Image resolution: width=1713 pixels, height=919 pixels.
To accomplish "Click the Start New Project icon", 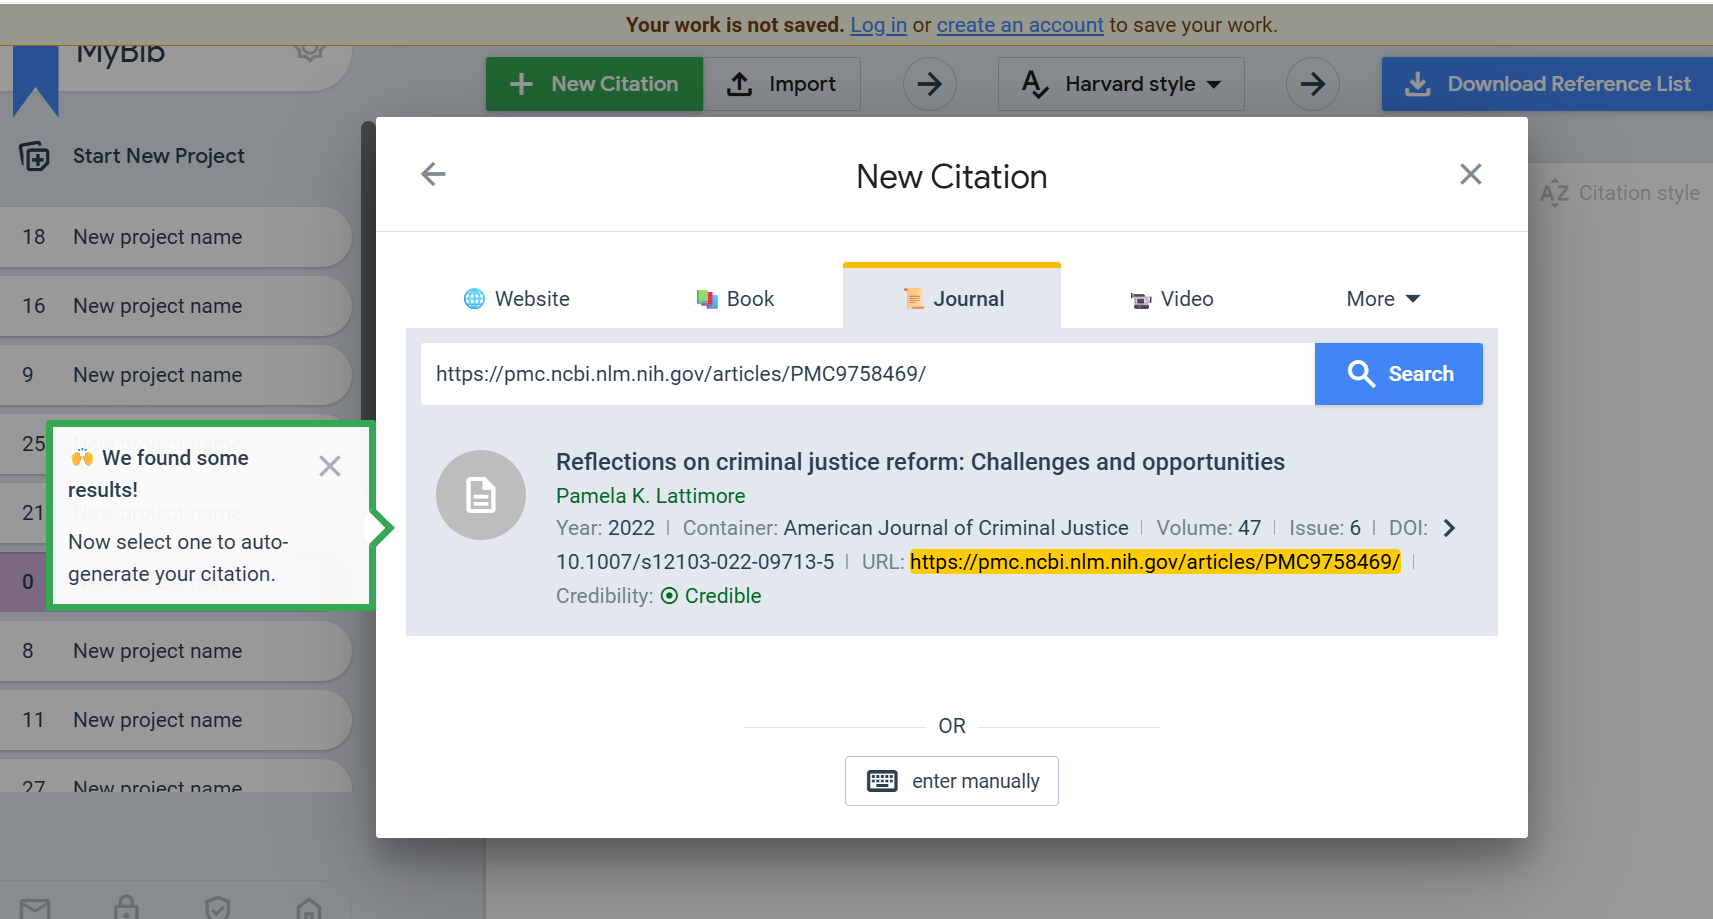I will tap(34, 156).
